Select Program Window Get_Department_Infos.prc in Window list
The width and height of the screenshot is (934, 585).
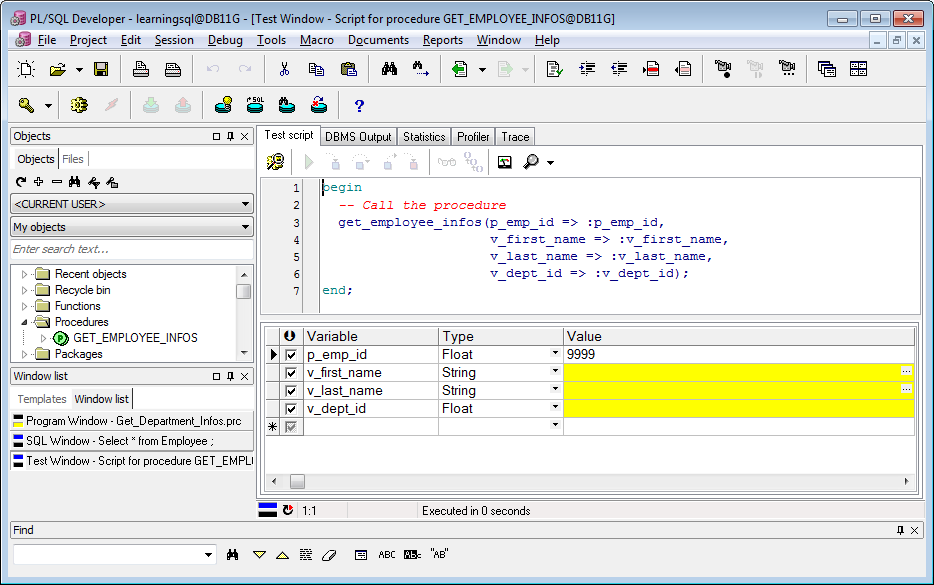pos(132,421)
